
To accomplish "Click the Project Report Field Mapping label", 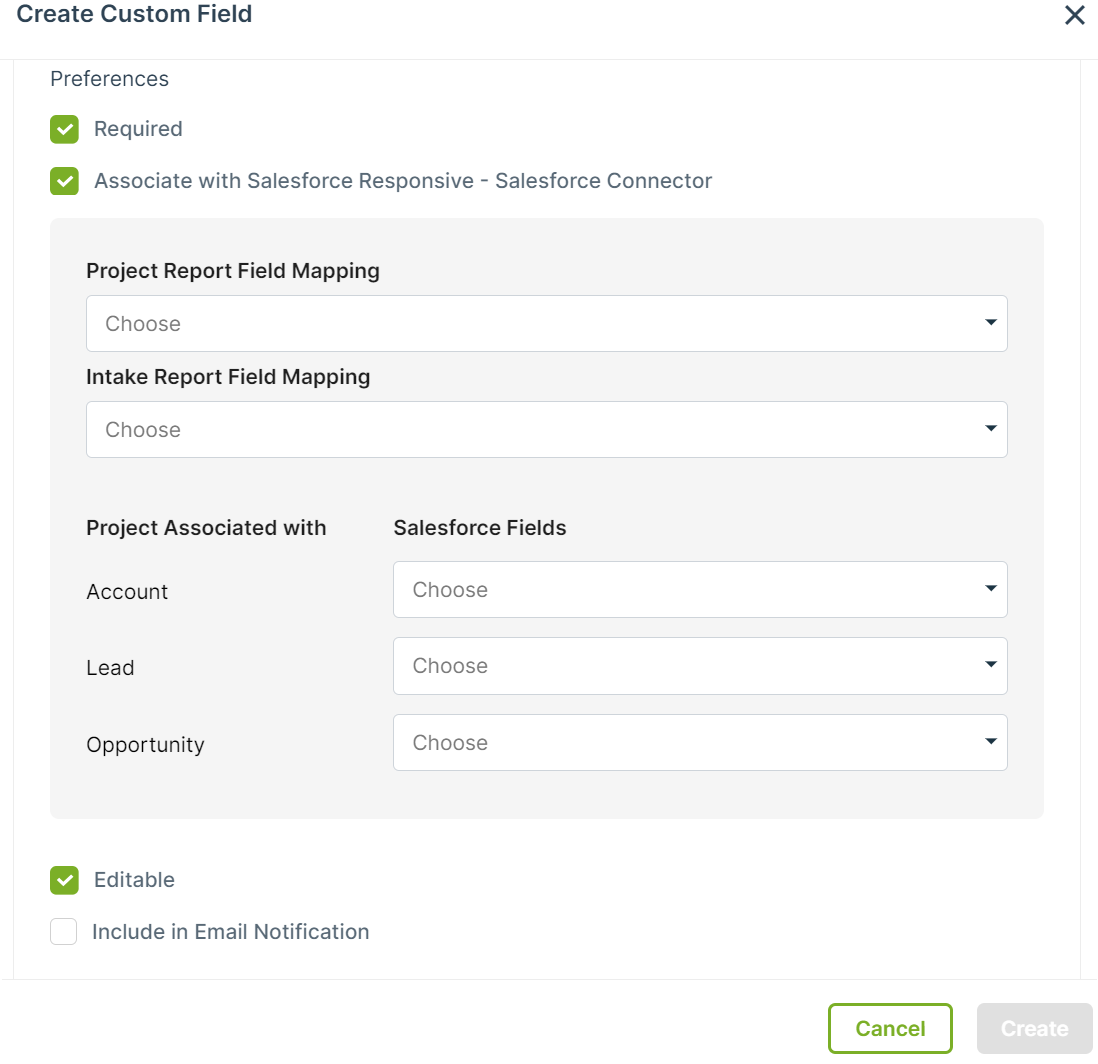I will [232, 271].
